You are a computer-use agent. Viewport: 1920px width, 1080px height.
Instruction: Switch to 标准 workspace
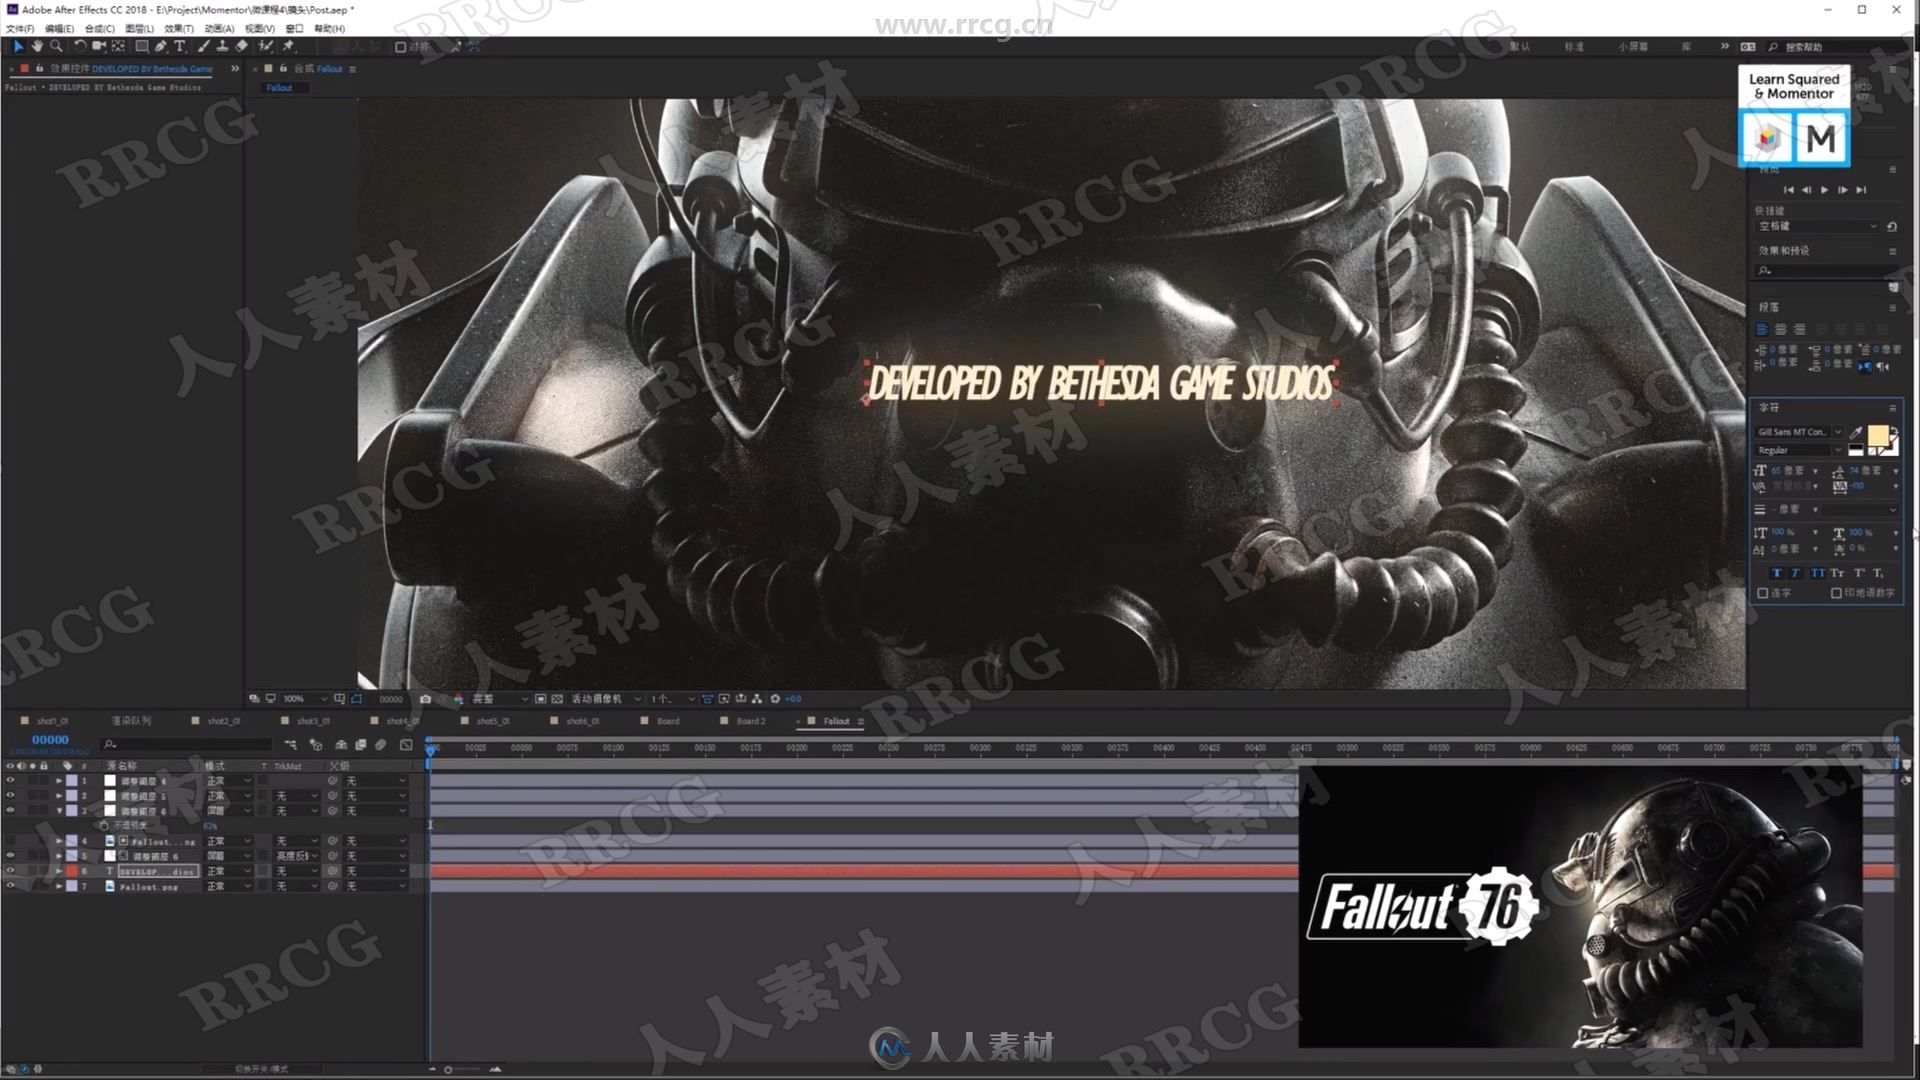[1574, 47]
